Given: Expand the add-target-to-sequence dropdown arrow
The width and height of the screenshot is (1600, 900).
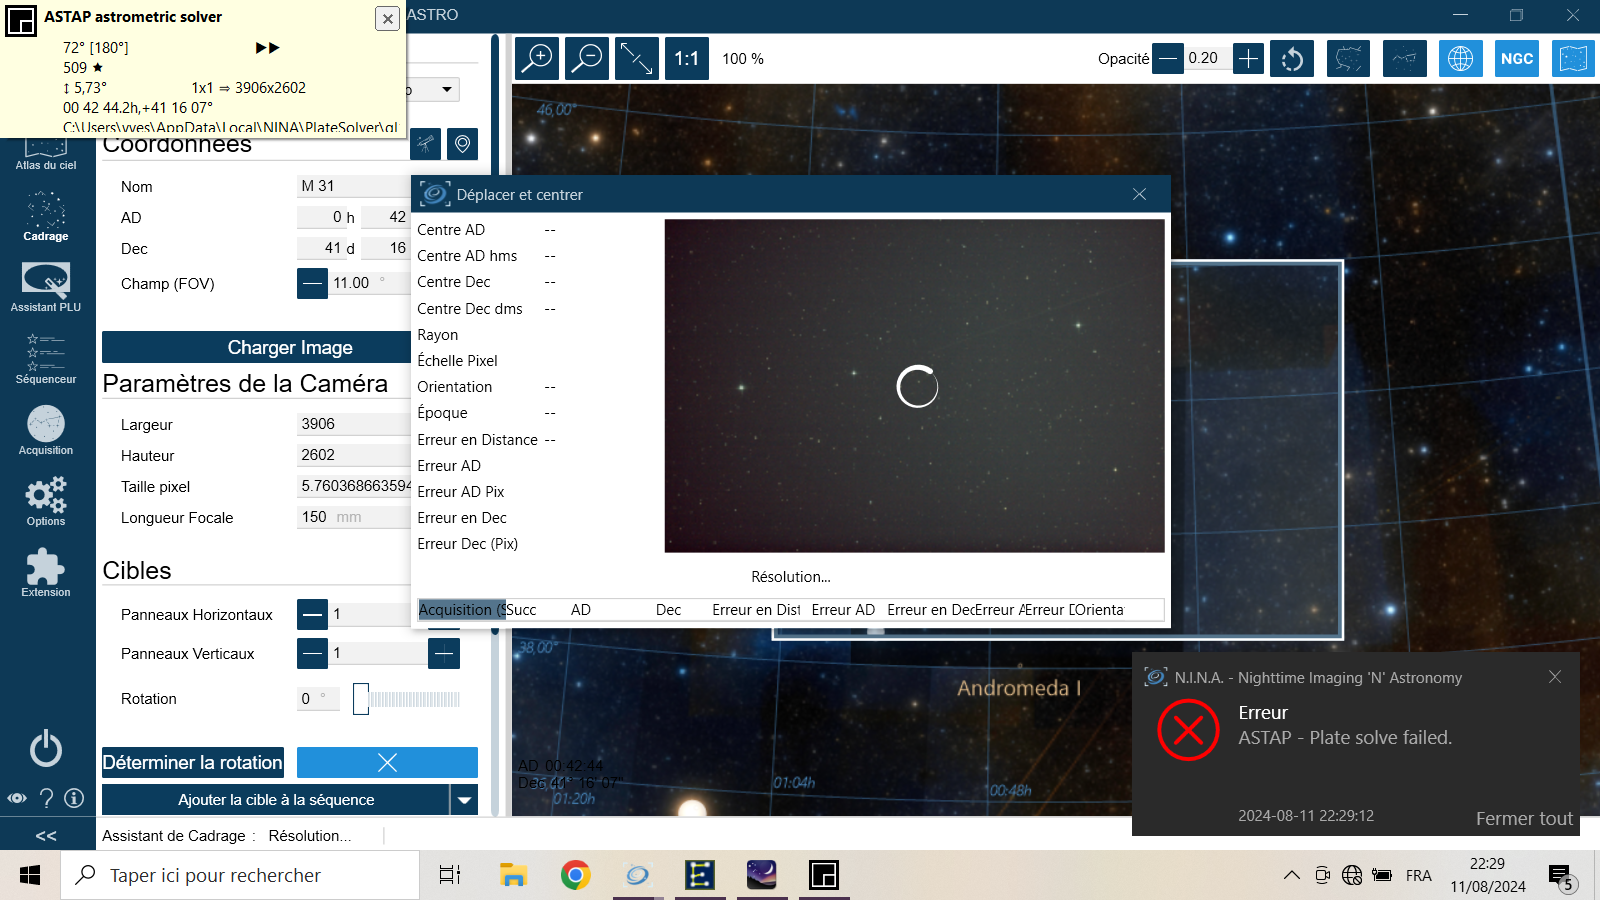Looking at the screenshot, I should [464, 800].
